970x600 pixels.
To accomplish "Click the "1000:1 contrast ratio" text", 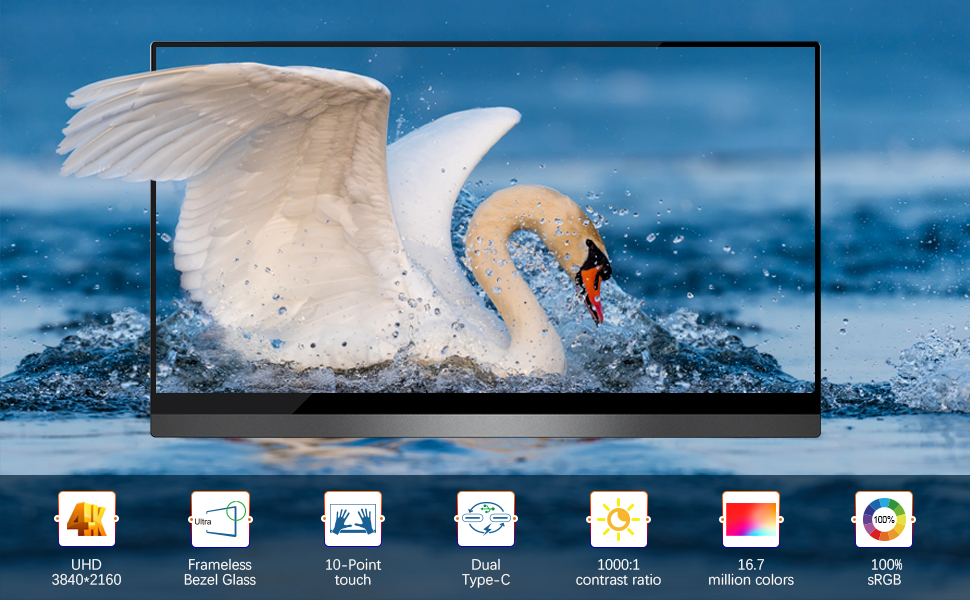I will click(618, 572).
